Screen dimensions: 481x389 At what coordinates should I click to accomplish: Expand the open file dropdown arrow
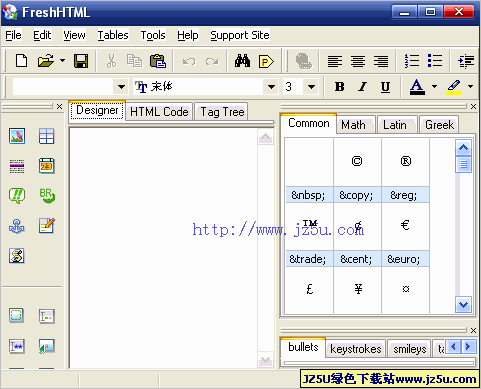point(62,61)
